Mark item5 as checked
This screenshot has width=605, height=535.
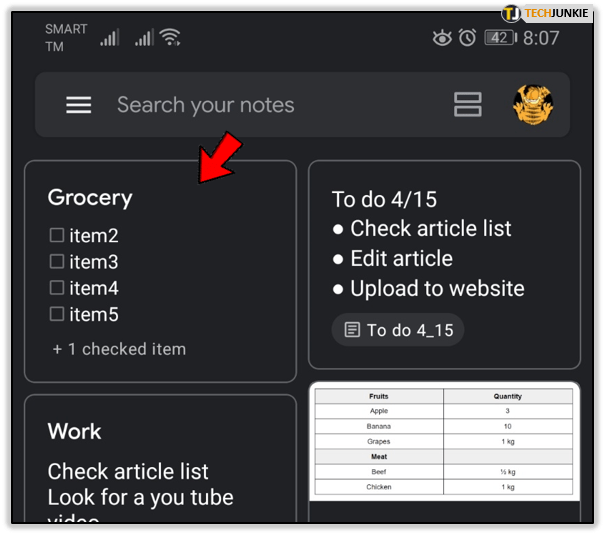point(57,315)
